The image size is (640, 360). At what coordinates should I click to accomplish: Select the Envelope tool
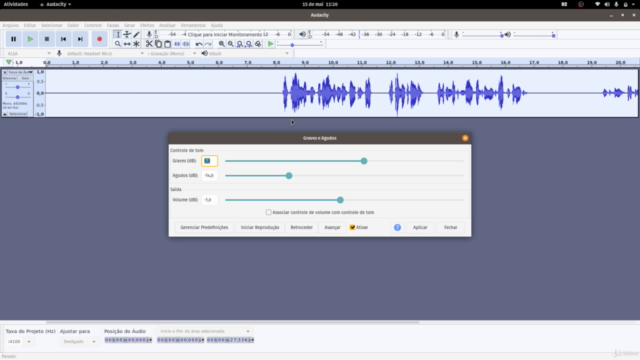point(127,35)
